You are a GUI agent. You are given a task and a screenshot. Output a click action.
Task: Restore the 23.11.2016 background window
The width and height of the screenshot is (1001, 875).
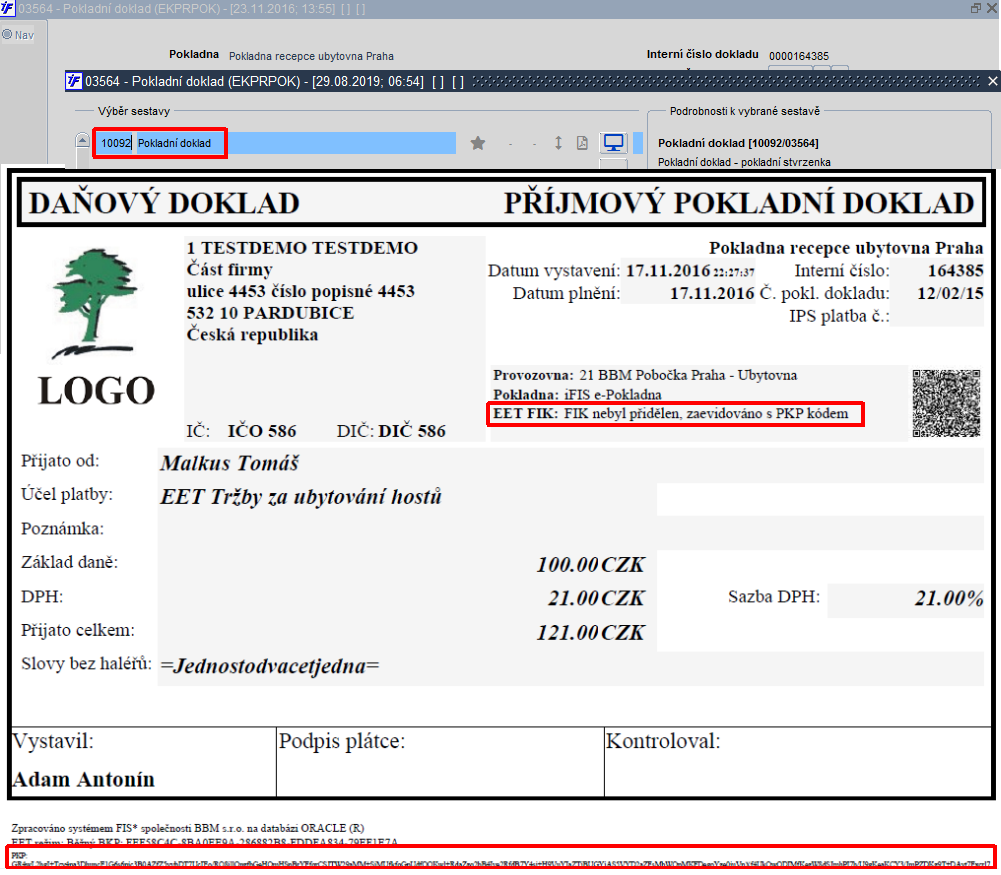tap(975, 8)
